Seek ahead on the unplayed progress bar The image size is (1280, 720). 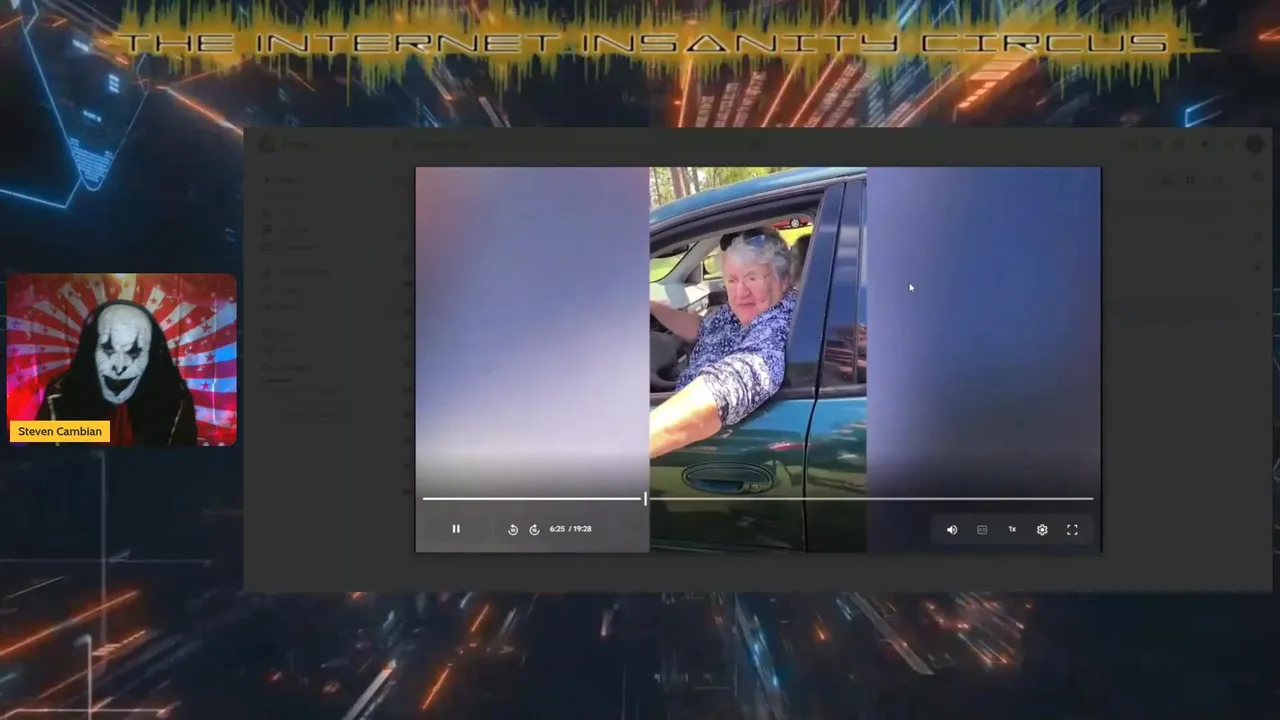coord(870,498)
